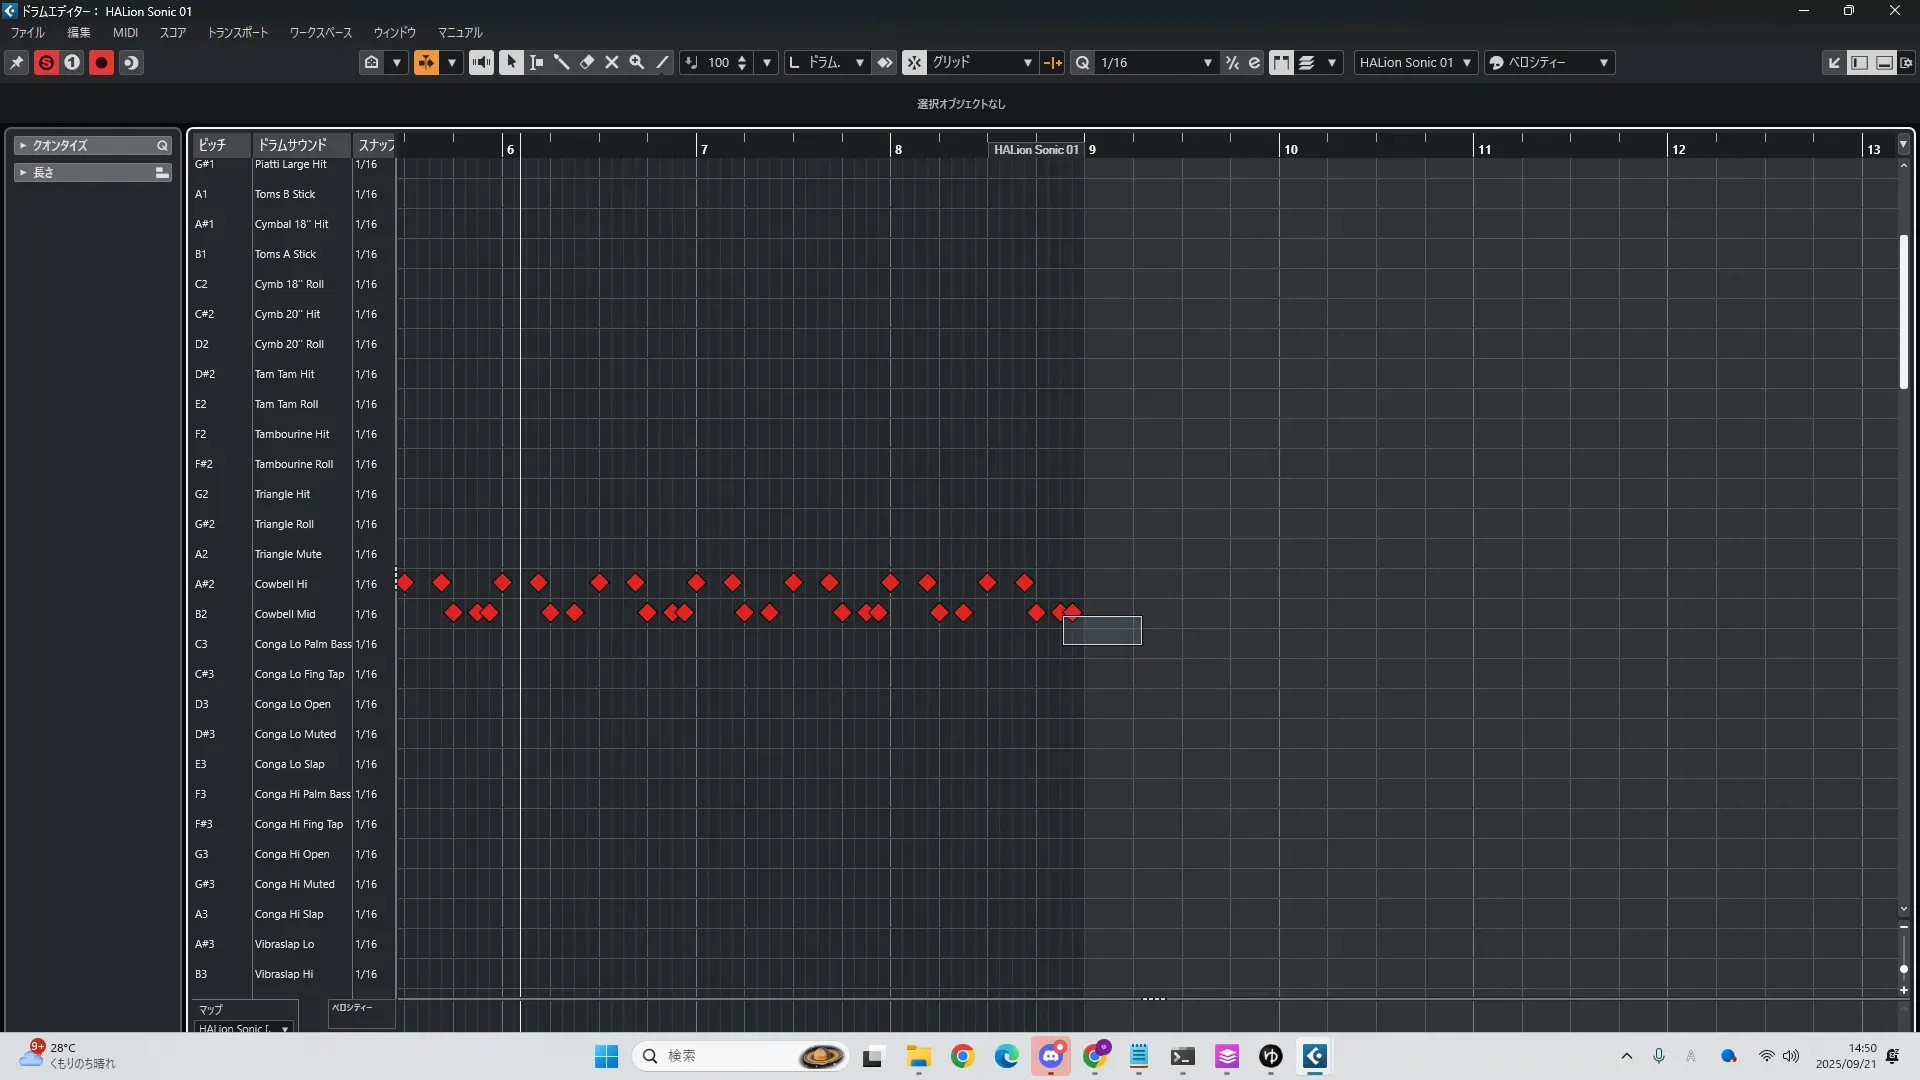Open the MIDI menu
Viewport: 1920px width, 1080px height.
pos(125,32)
